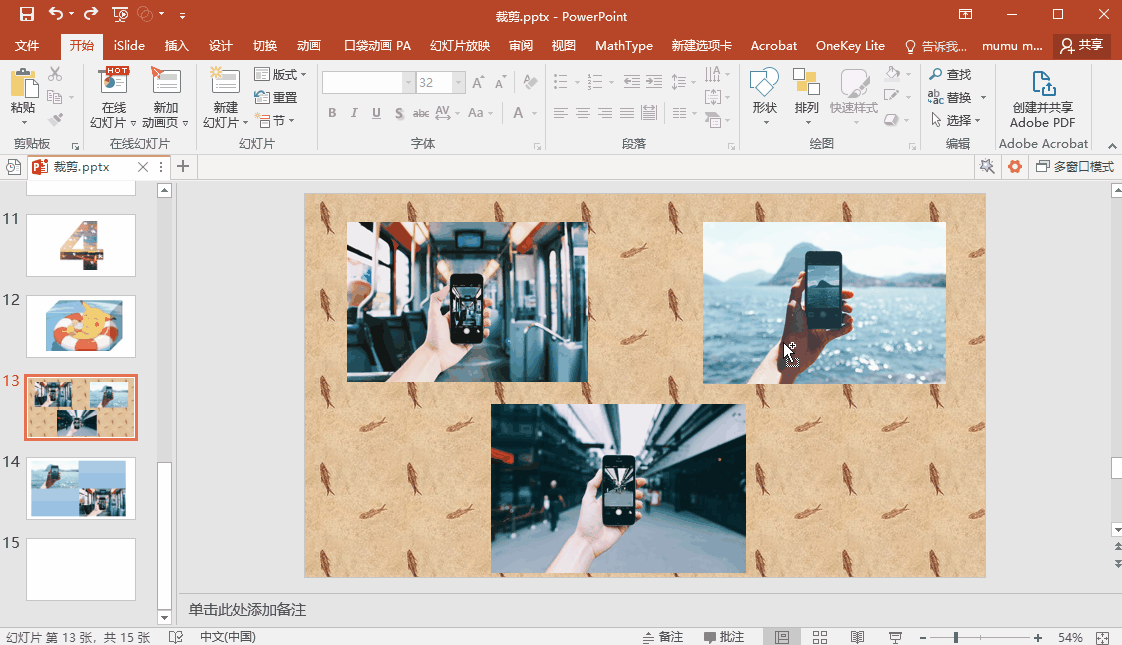
Task: Click the Reset (重置) slide icon
Action: (276, 97)
